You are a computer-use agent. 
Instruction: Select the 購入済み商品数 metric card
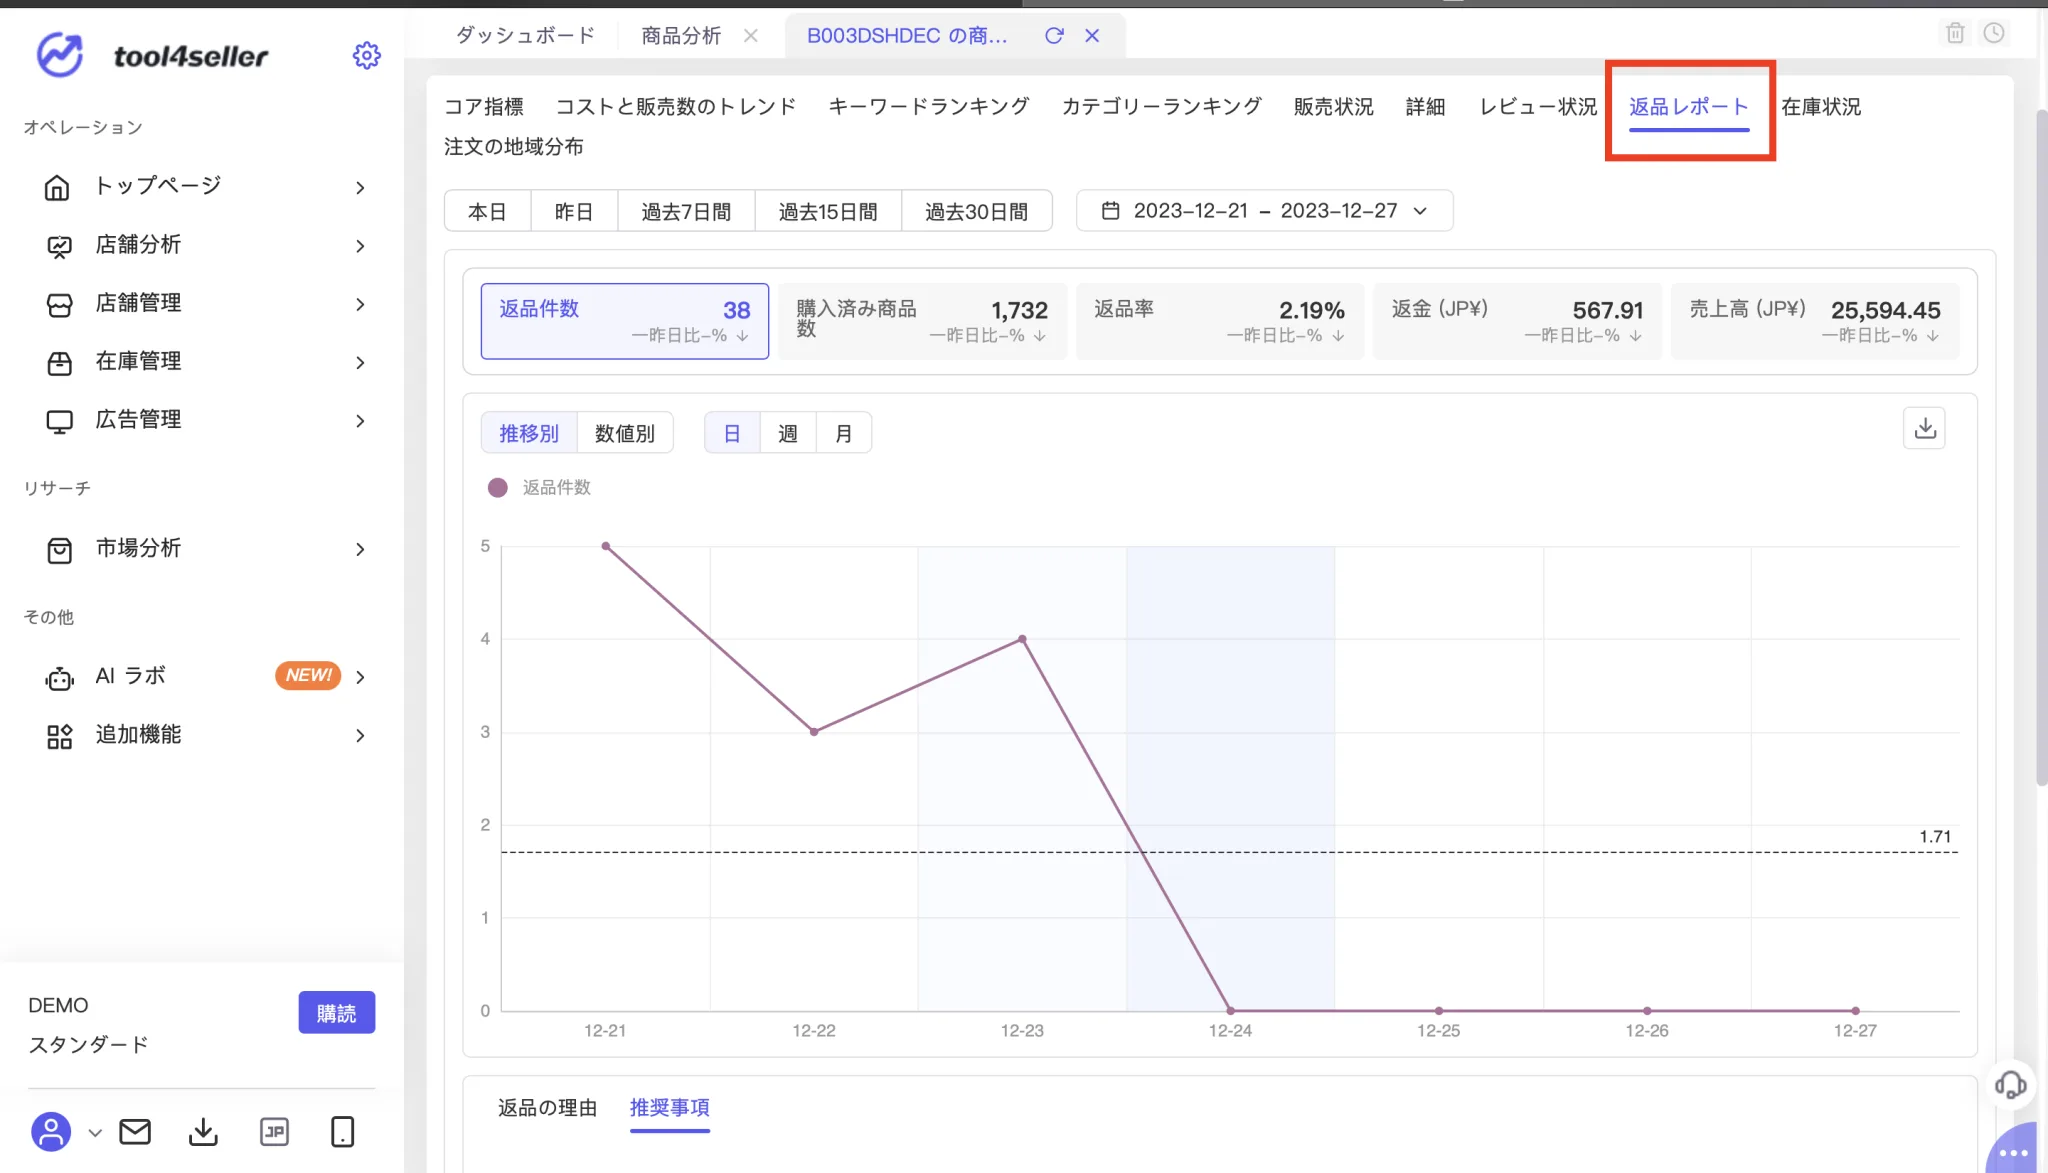(922, 321)
